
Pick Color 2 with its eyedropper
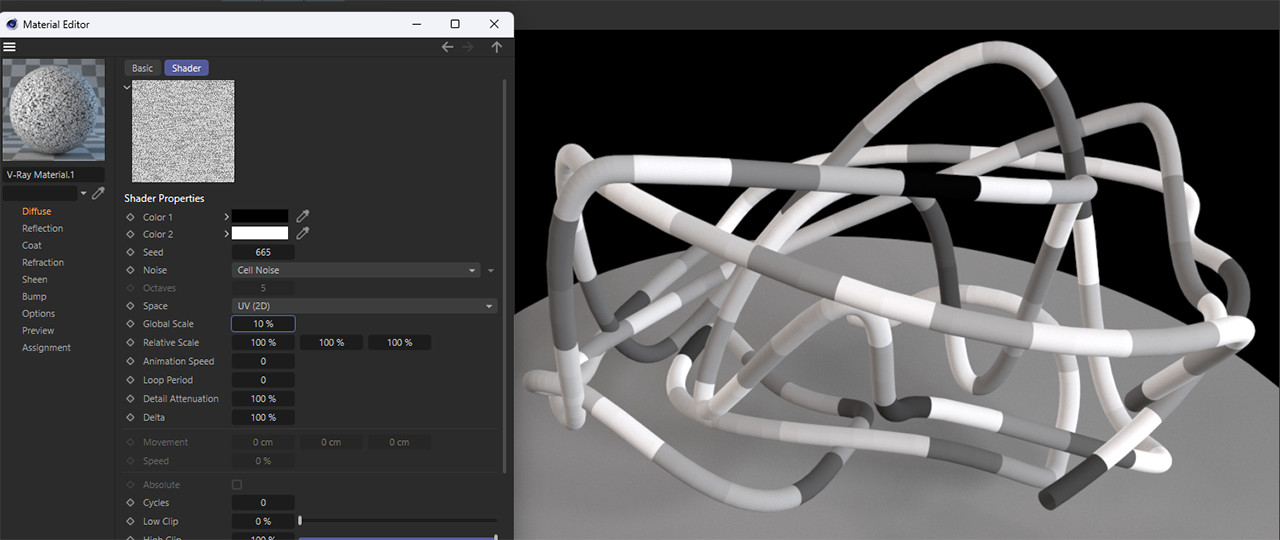303,234
